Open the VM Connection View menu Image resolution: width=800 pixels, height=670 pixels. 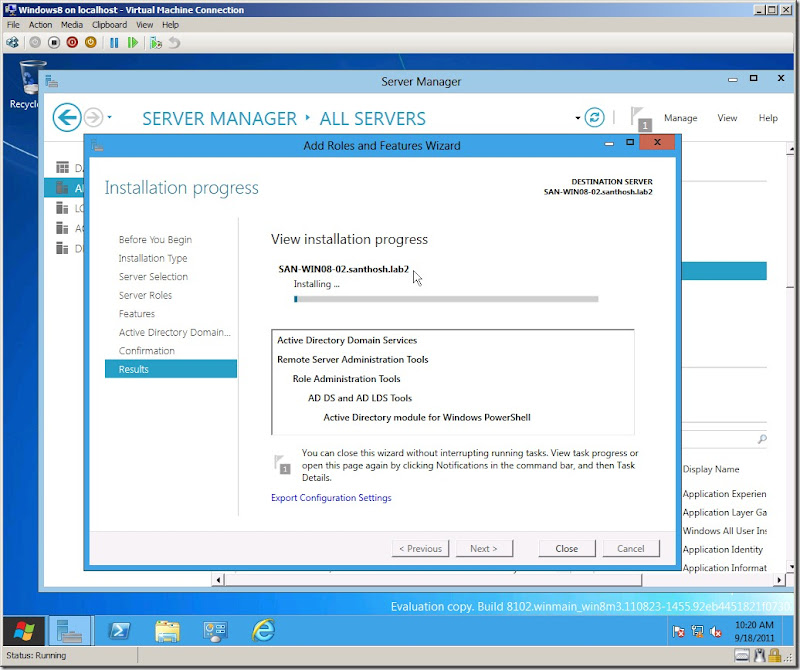coord(144,24)
